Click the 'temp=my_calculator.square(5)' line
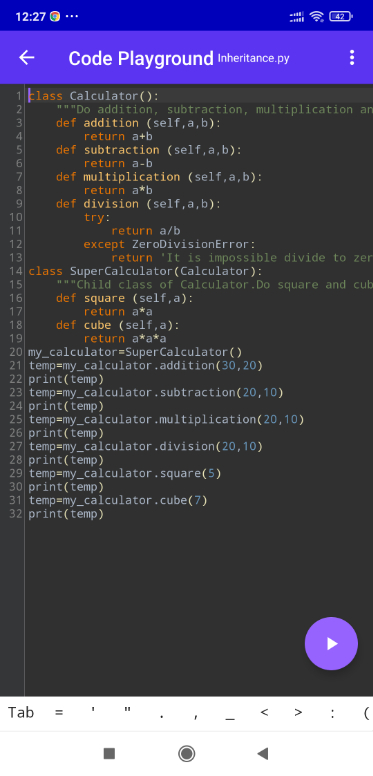Image resolution: width=373 pixels, height=776 pixels. [125, 474]
